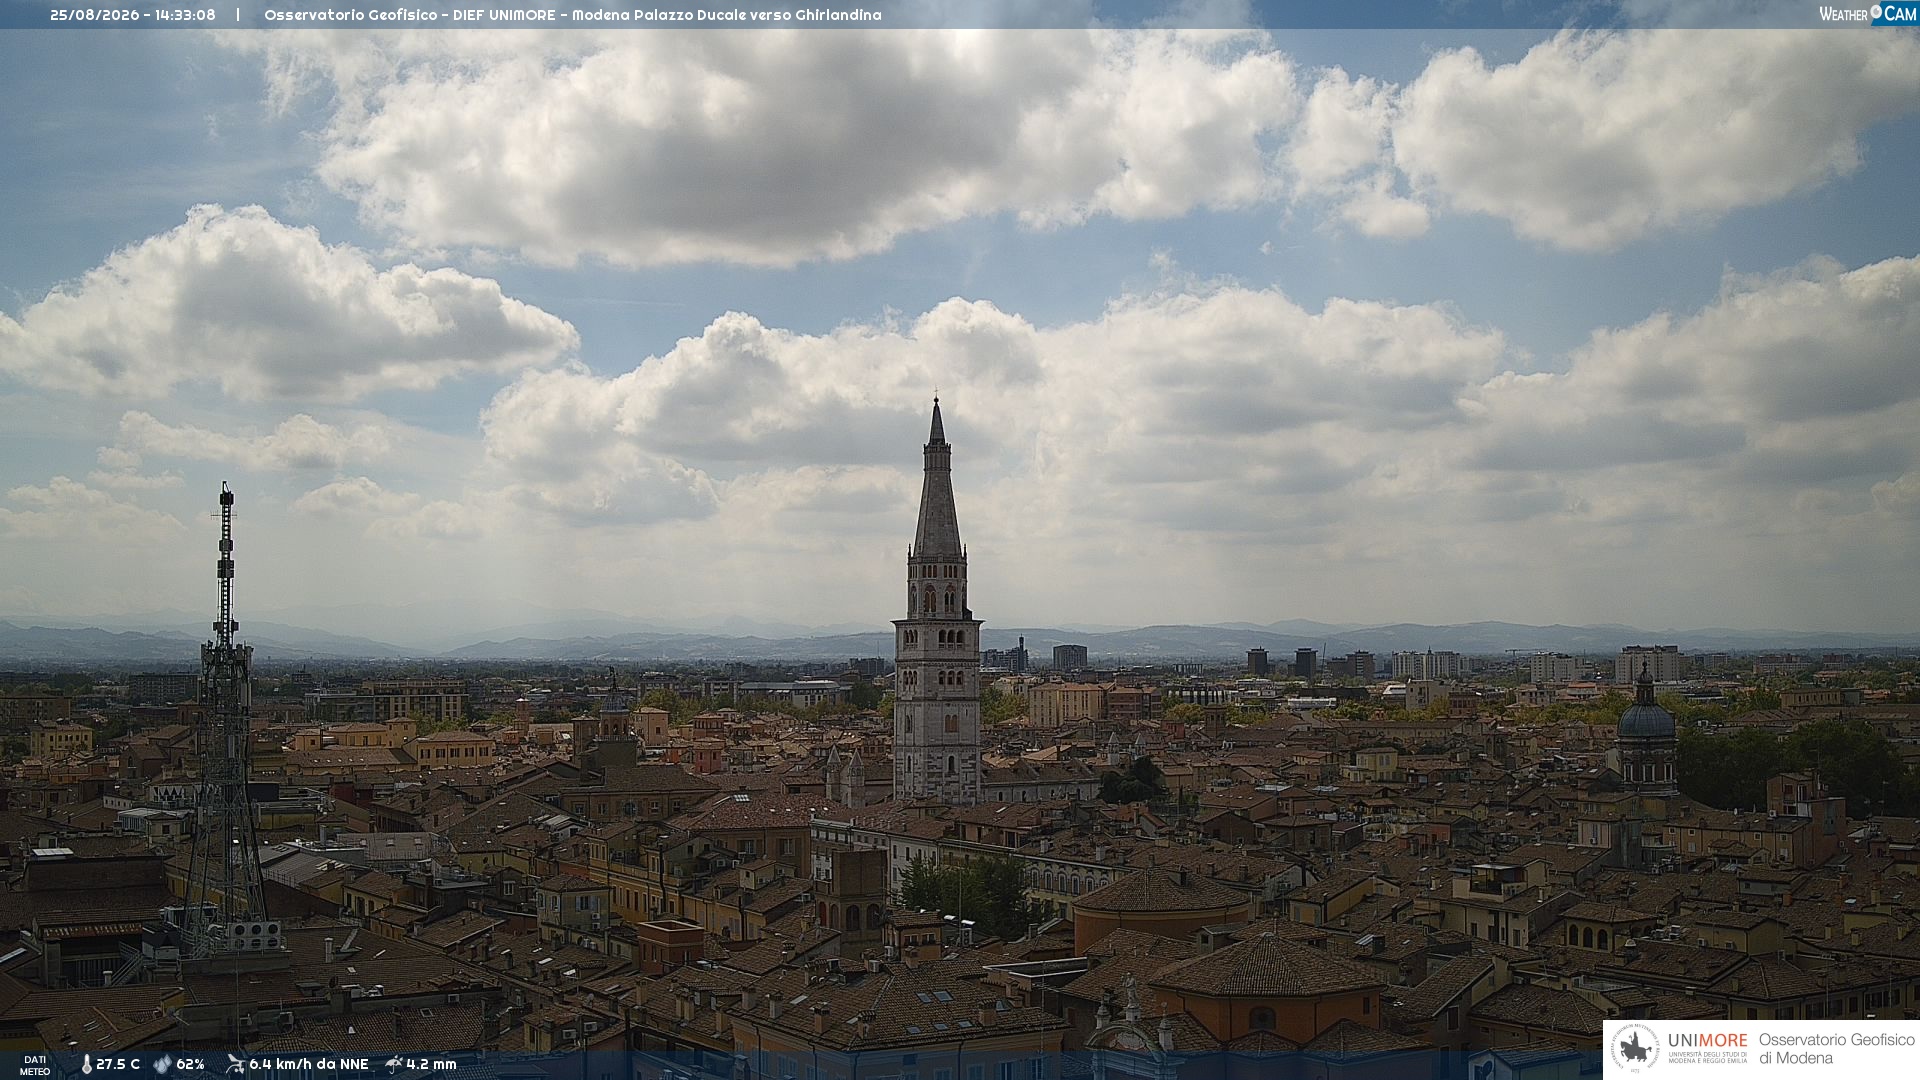Click the church dome on right

pos(1646,730)
